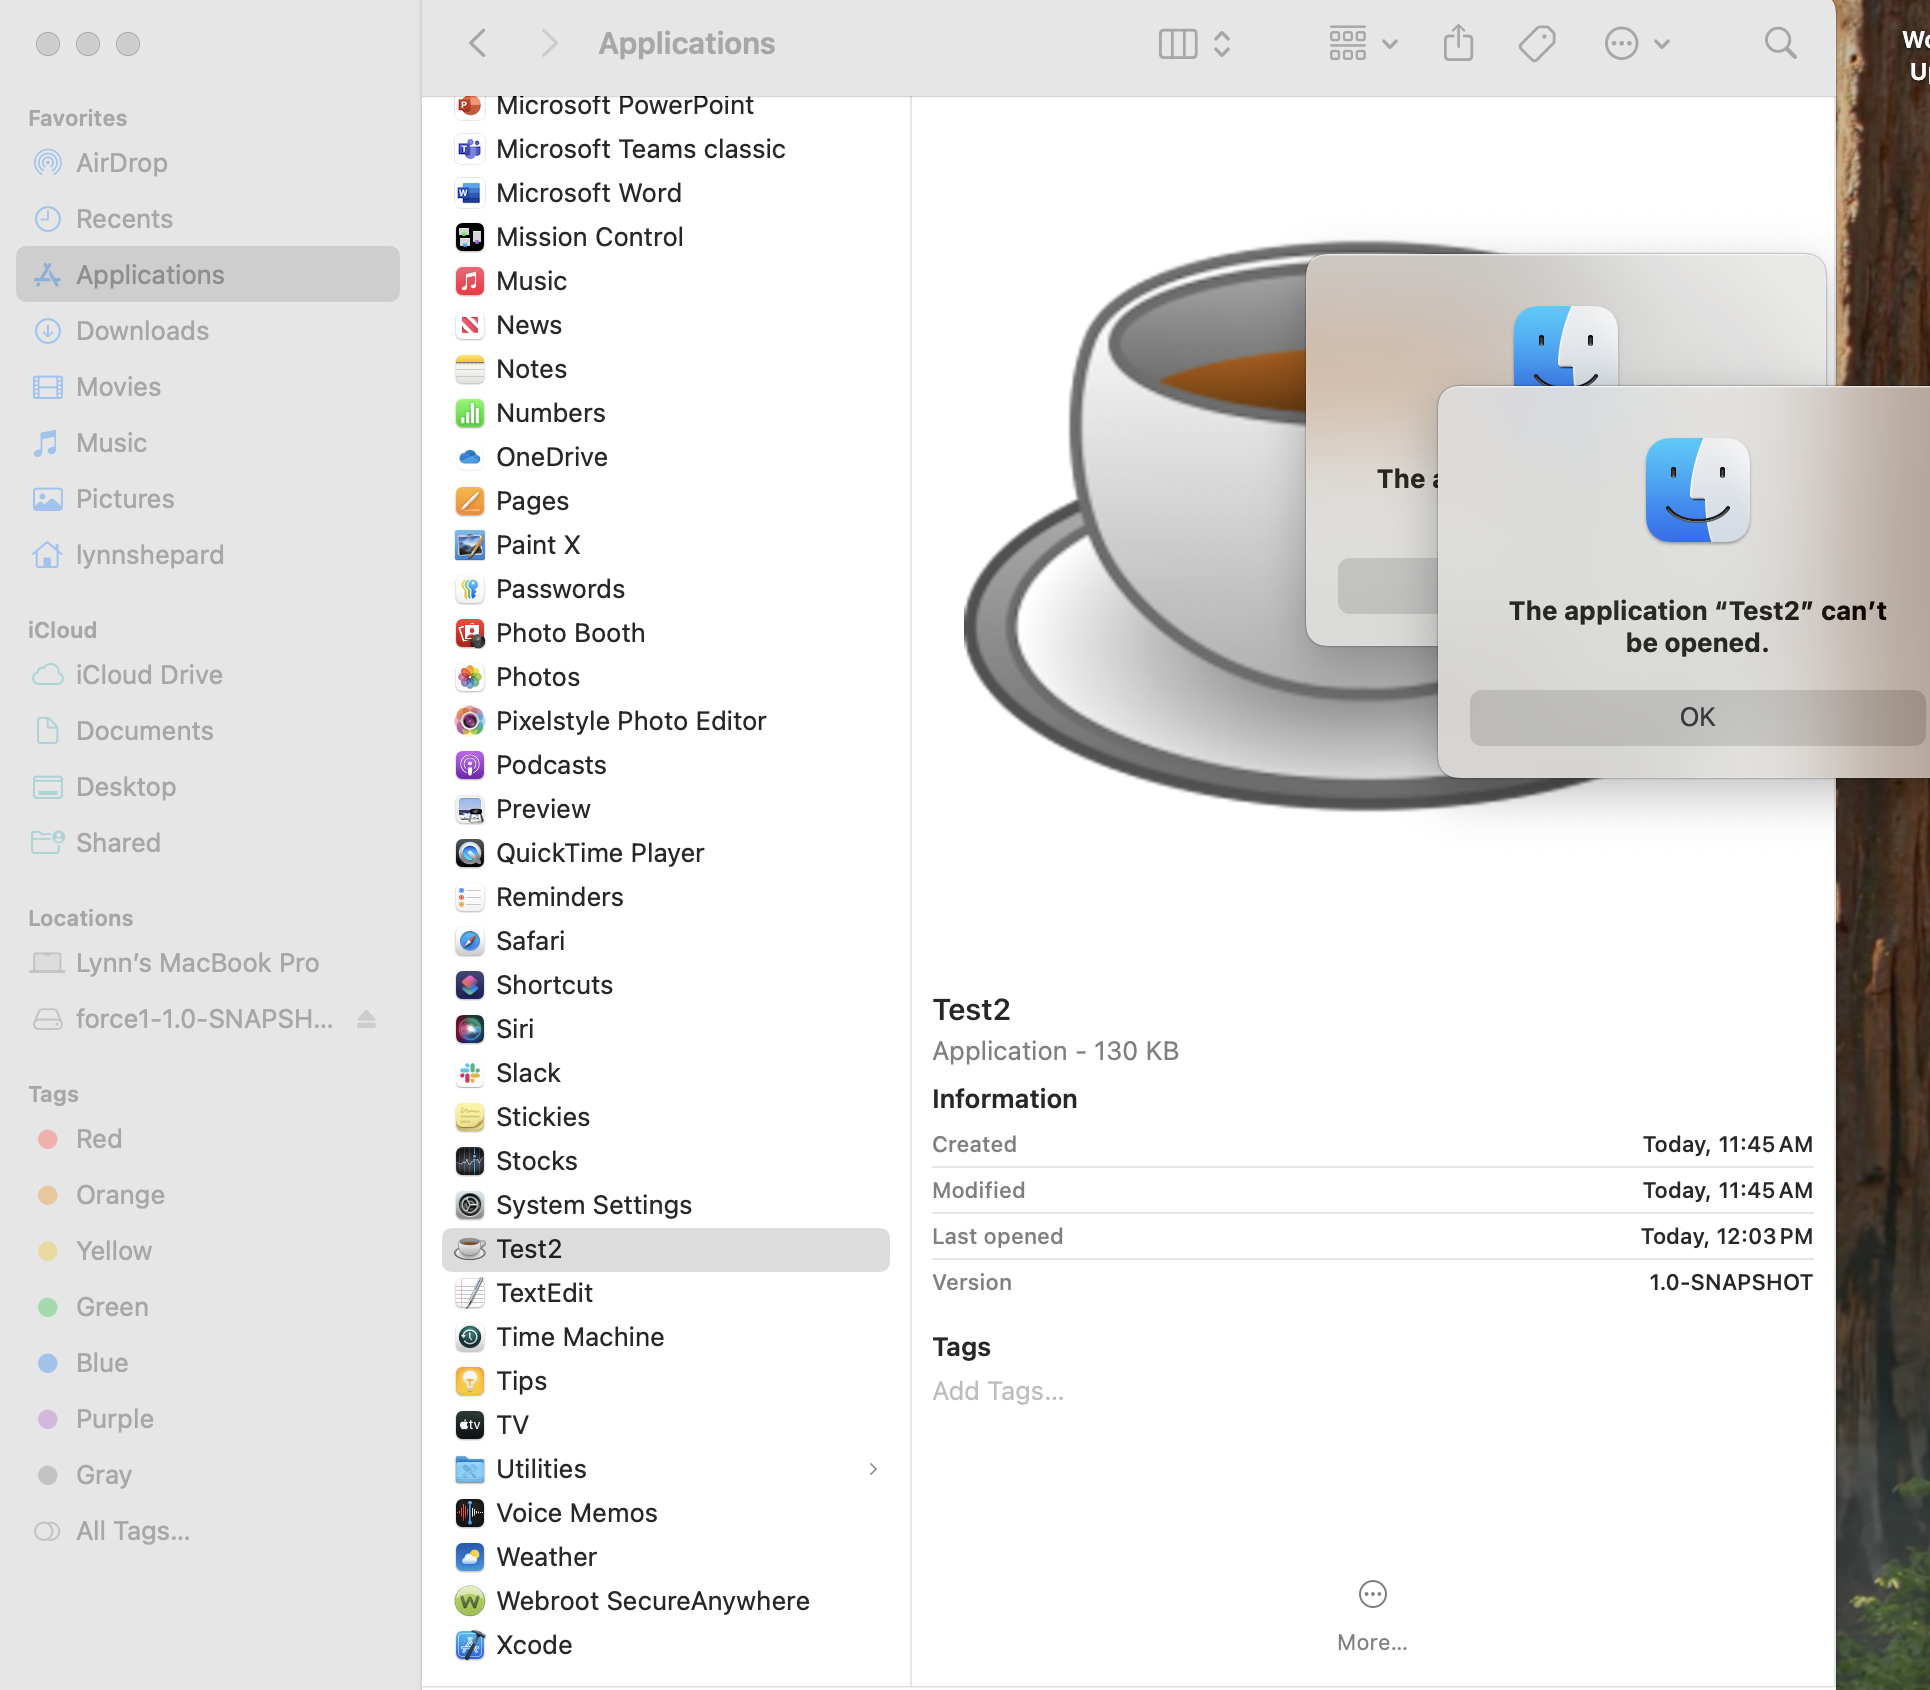Select the Purple tag
The image size is (1930, 1690).
tap(208, 1418)
